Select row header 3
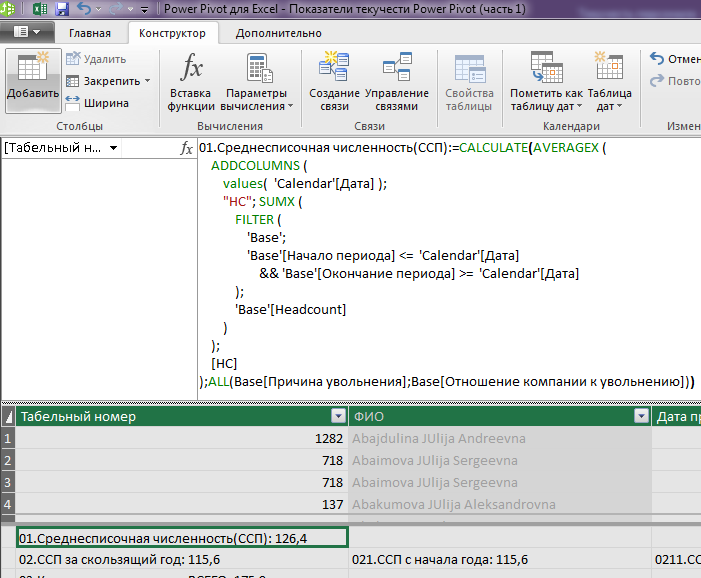The height and width of the screenshot is (578, 701). 8,482
